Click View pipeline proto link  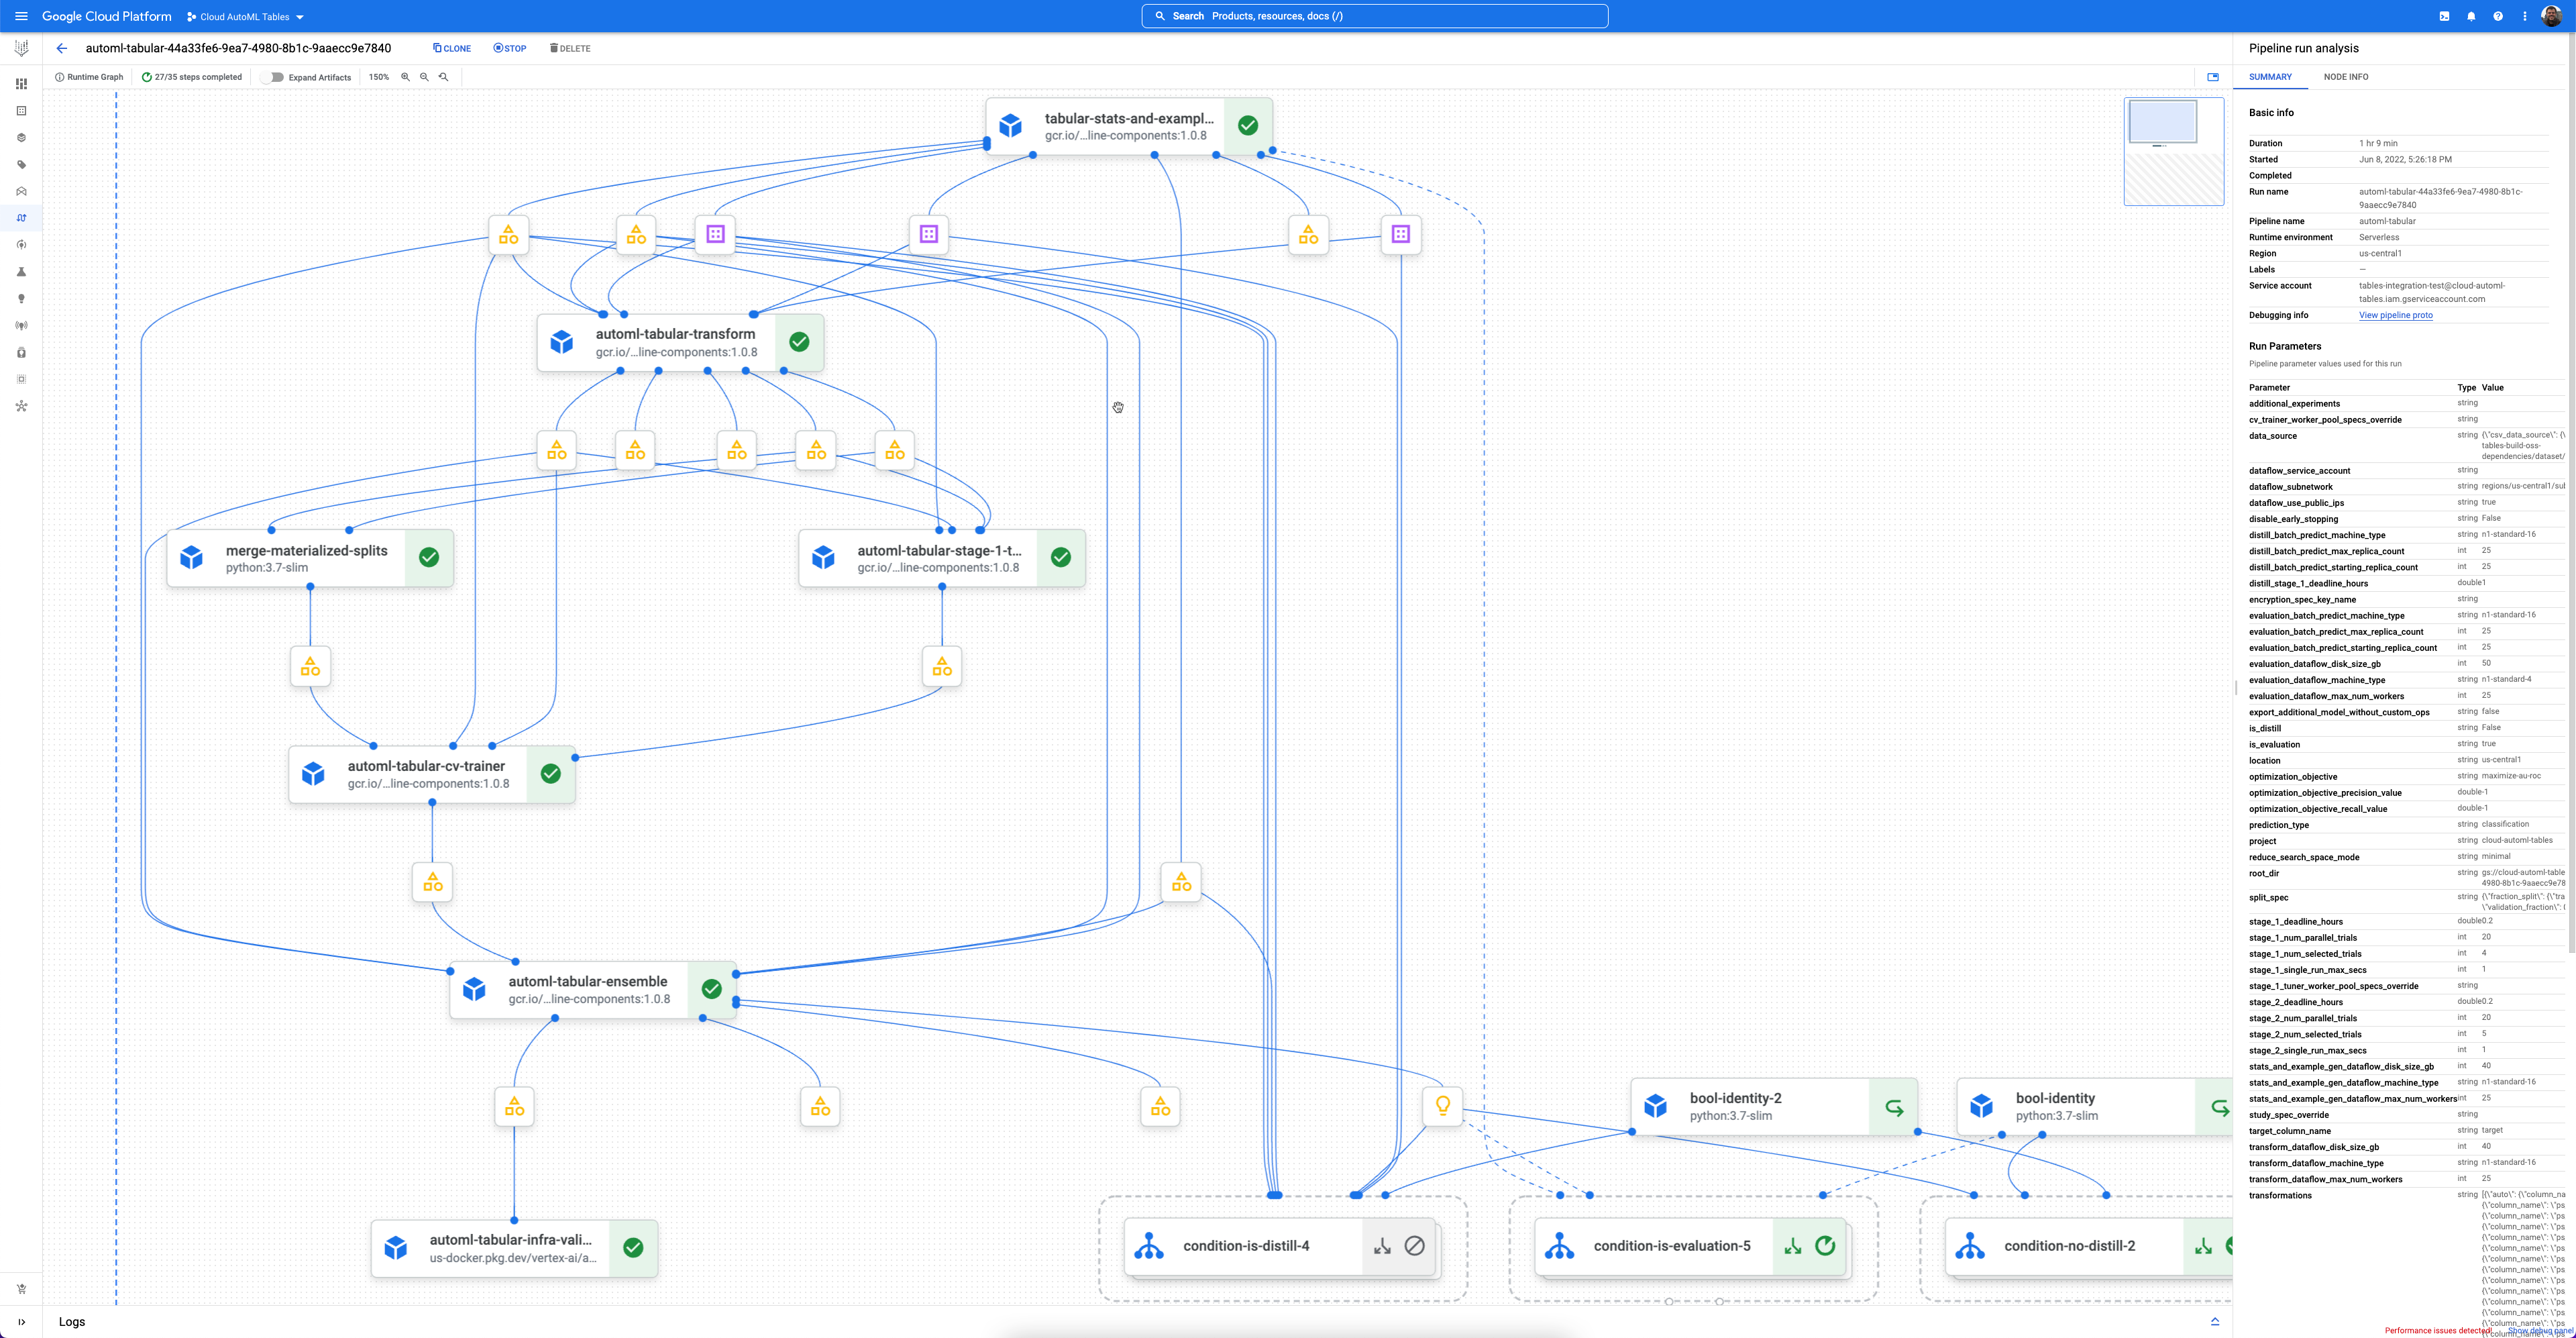pos(2395,315)
